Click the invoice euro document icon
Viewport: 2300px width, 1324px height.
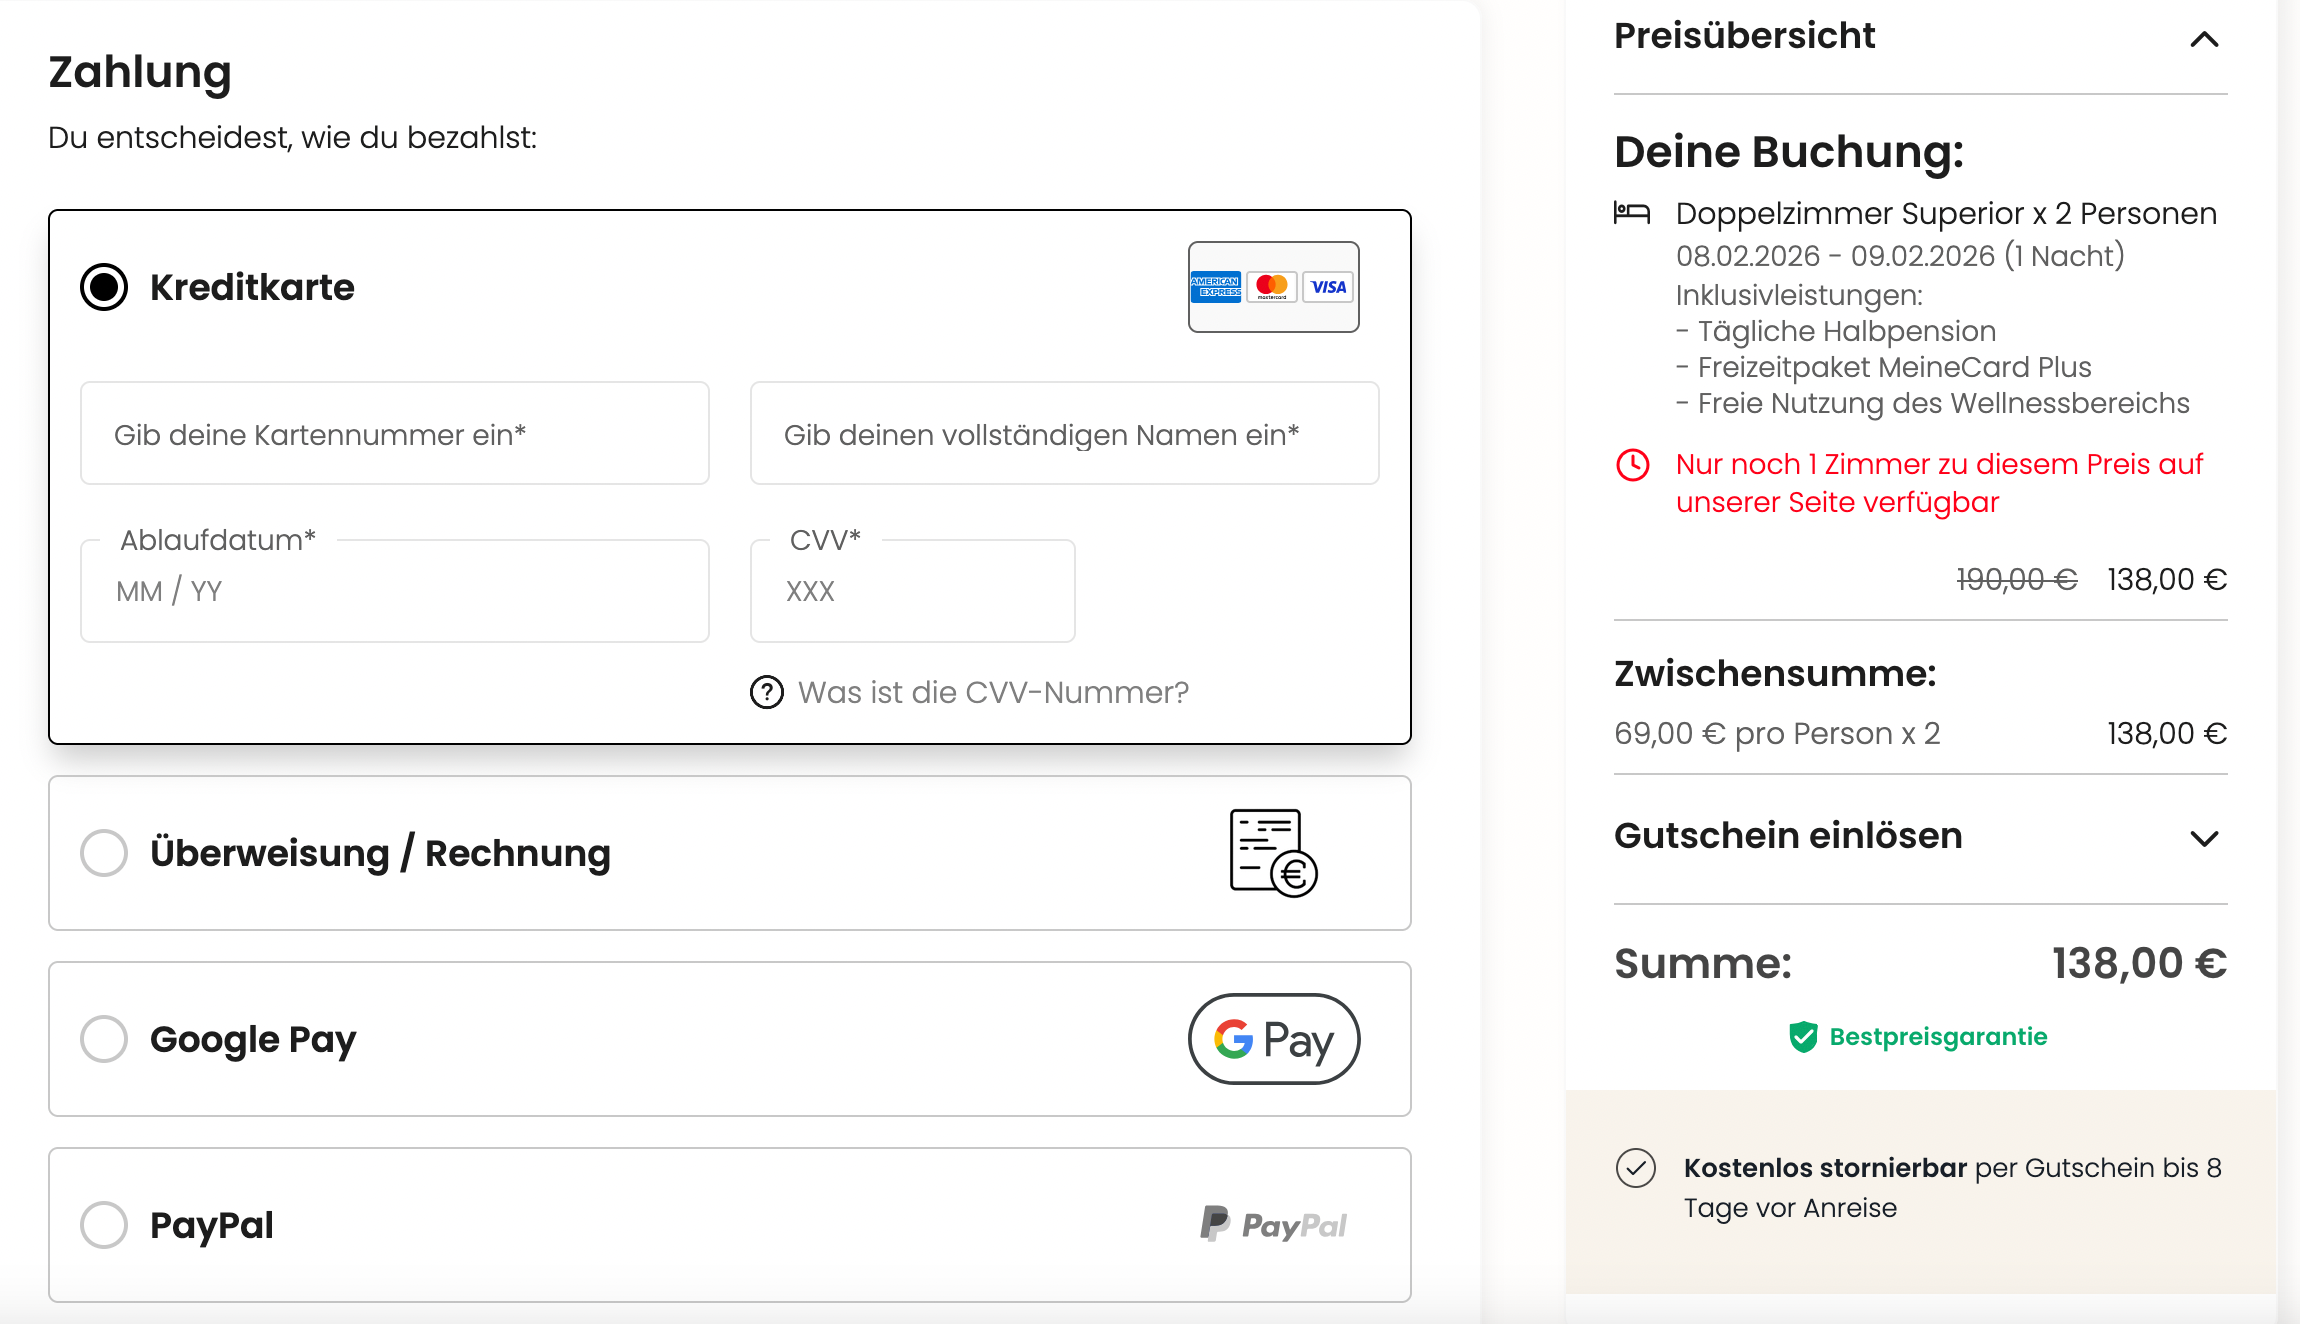pyautogui.click(x=1272, y=853)
